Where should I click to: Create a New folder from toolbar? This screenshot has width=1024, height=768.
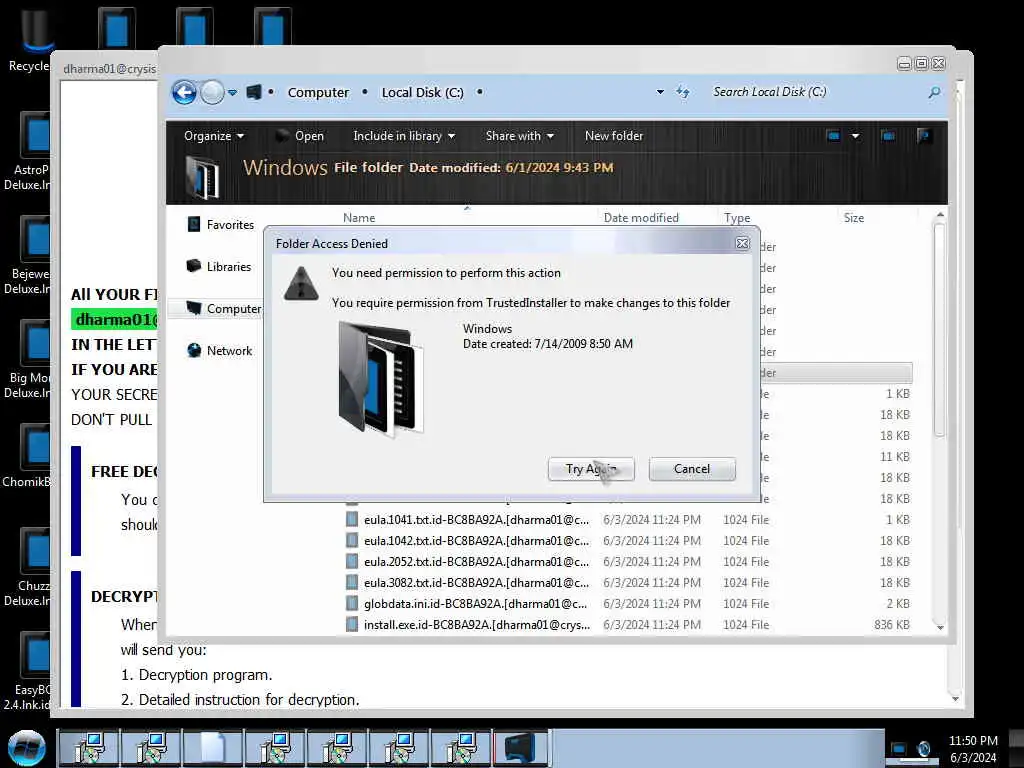point(614,136)
